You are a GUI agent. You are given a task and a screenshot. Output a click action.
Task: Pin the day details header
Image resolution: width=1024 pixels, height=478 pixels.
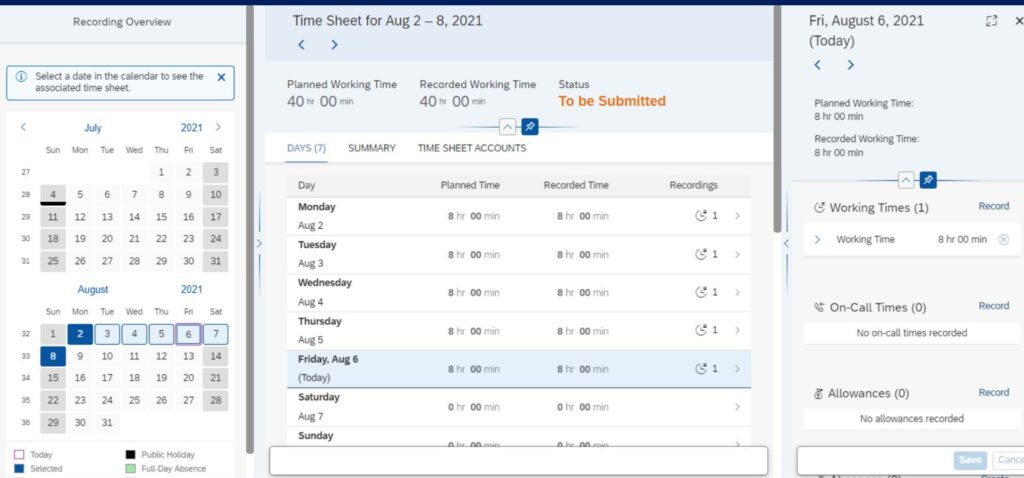928,180
